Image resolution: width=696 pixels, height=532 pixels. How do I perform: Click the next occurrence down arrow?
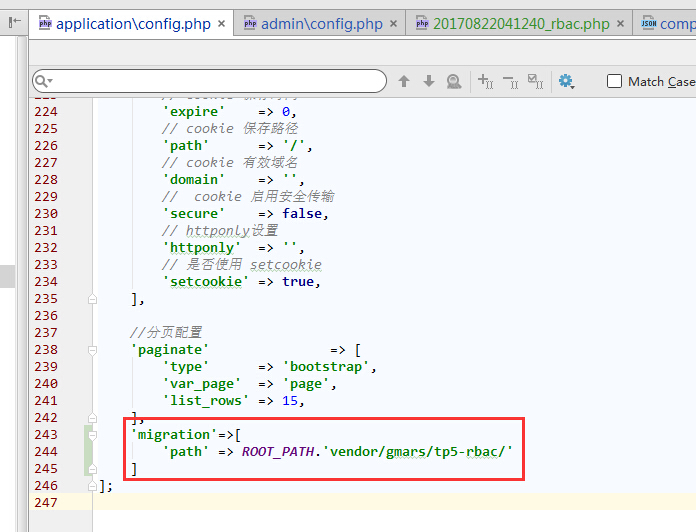[x=429, y=82]
